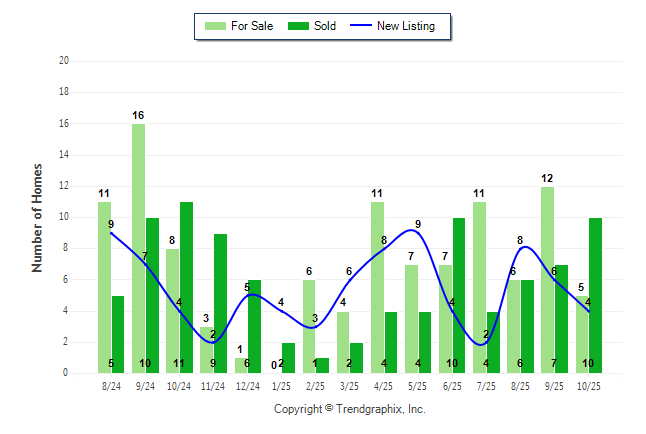Select the 9/24 For Sale bar showing 16

pyautogui.click(x=138, y=248)
